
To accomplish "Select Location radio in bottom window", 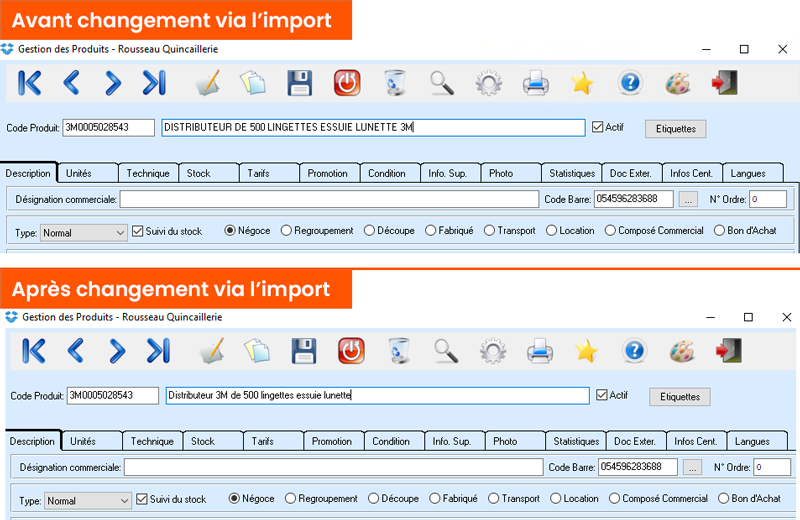I will pos(556,499).
